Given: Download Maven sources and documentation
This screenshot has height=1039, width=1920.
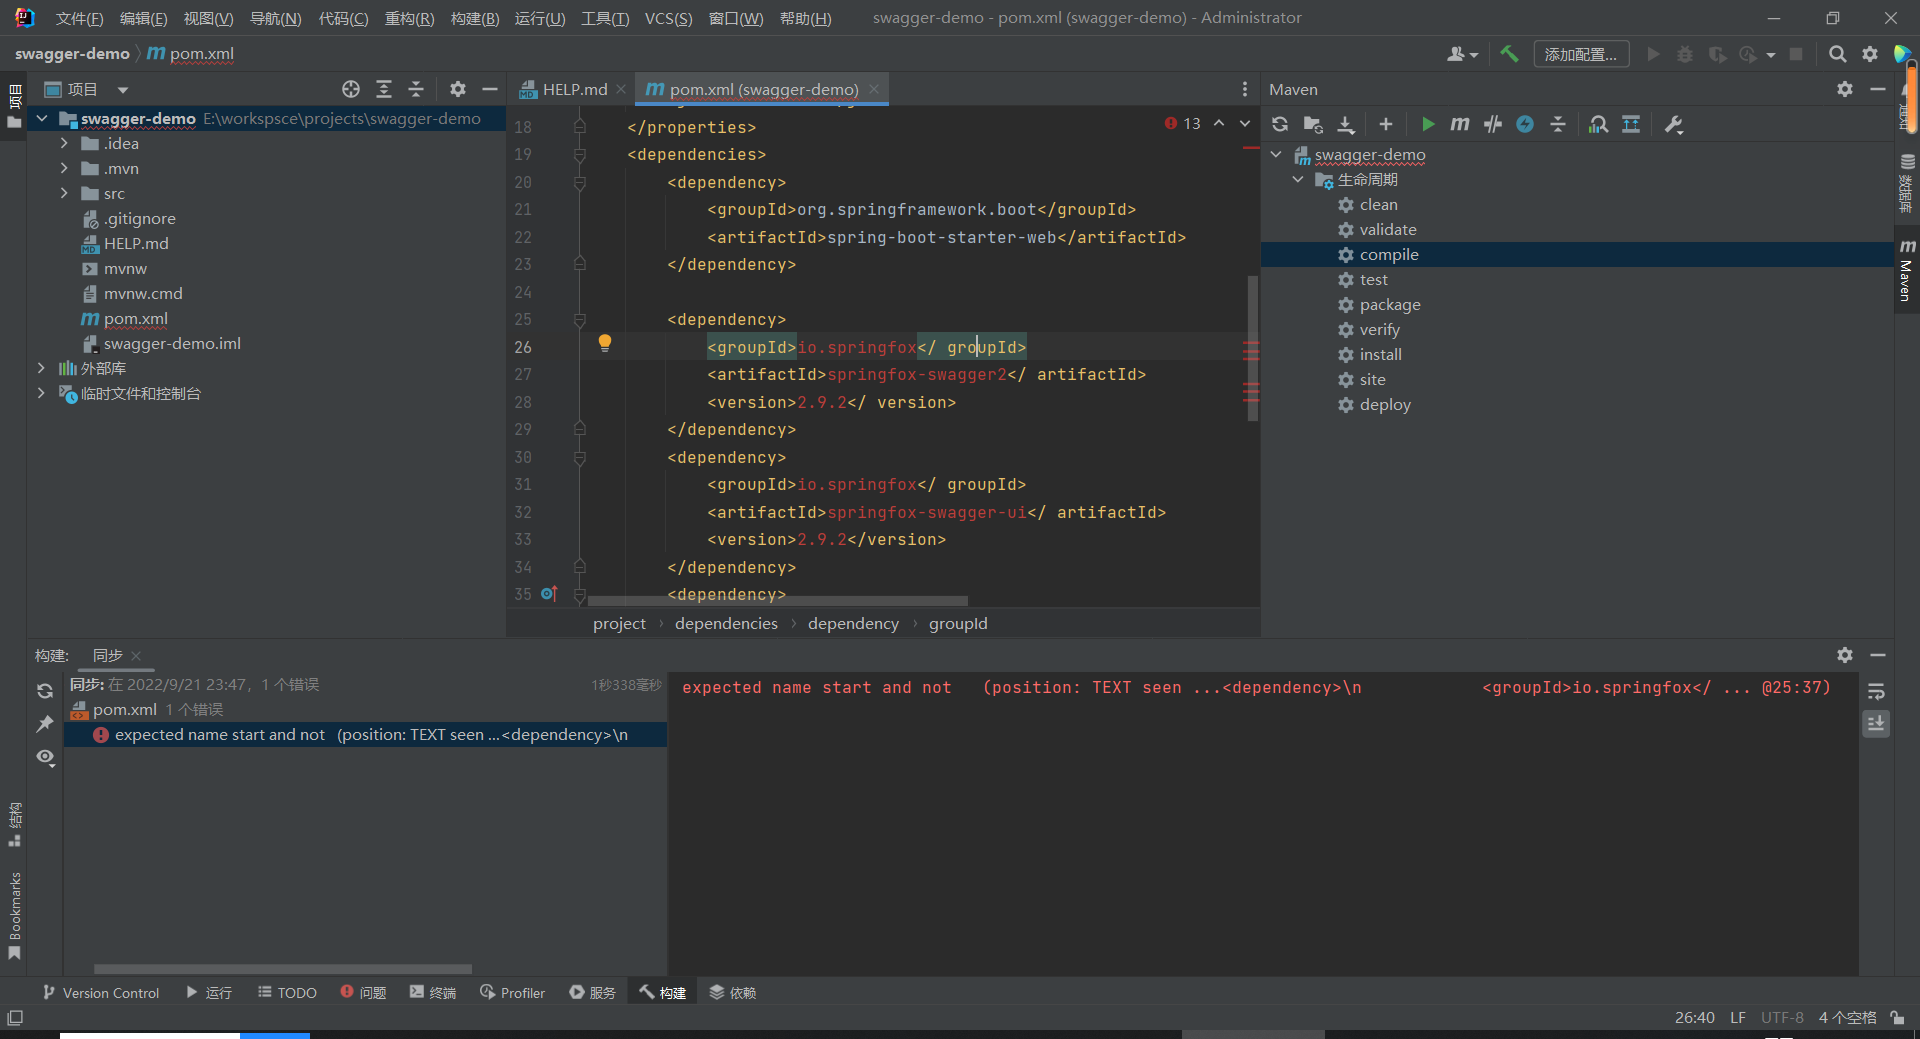Looking at the screenshot, I should (x=1346, y=124).
